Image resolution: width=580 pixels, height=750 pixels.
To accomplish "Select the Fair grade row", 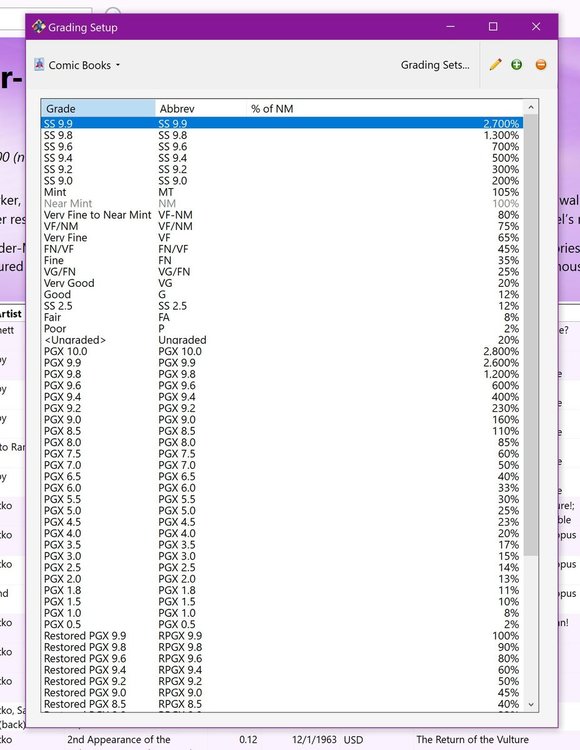I will (x=282, y=317).
